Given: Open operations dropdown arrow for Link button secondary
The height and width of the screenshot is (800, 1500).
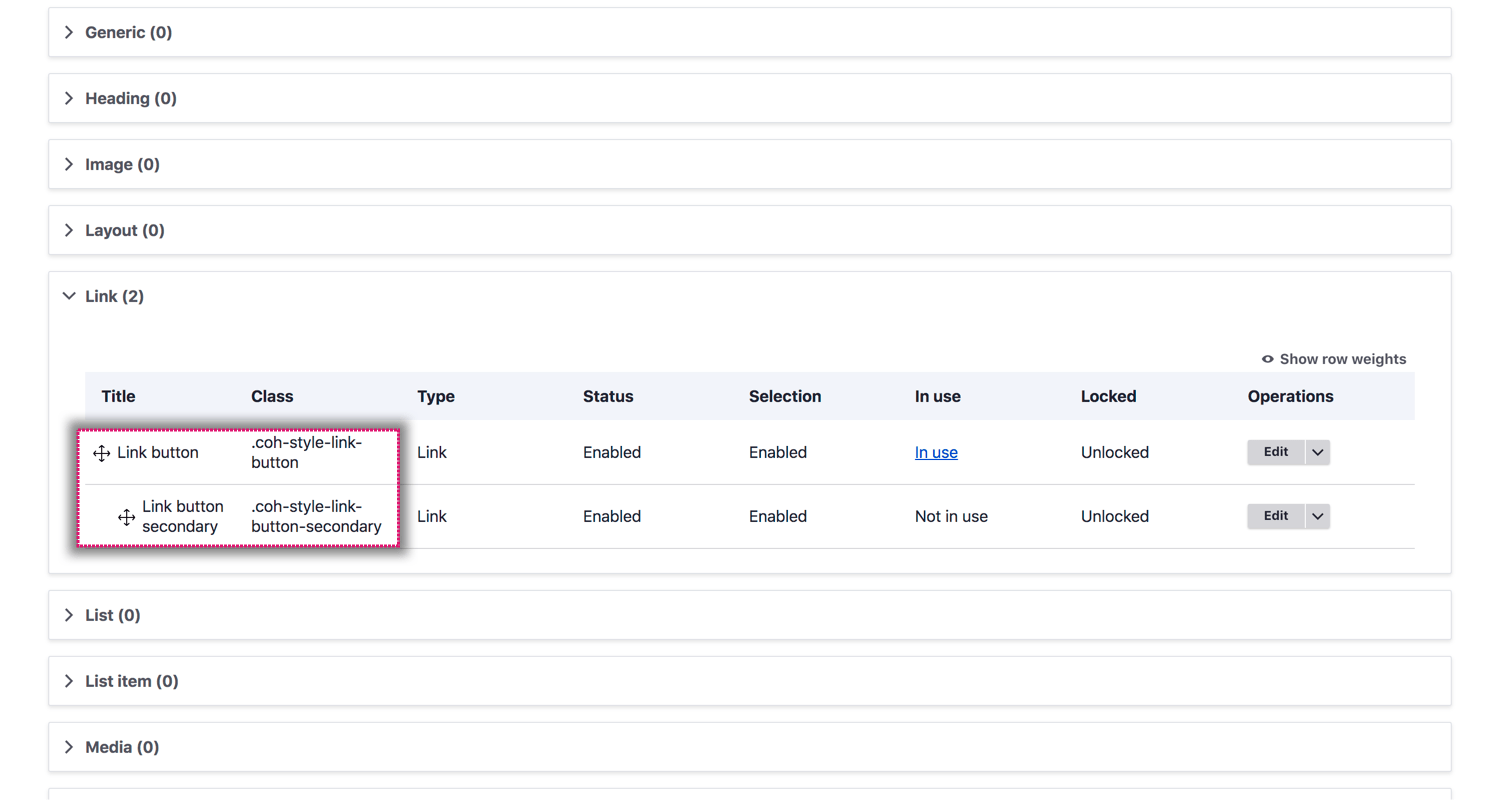Looking at the screenshot, I should click(x=1318, y=516).
